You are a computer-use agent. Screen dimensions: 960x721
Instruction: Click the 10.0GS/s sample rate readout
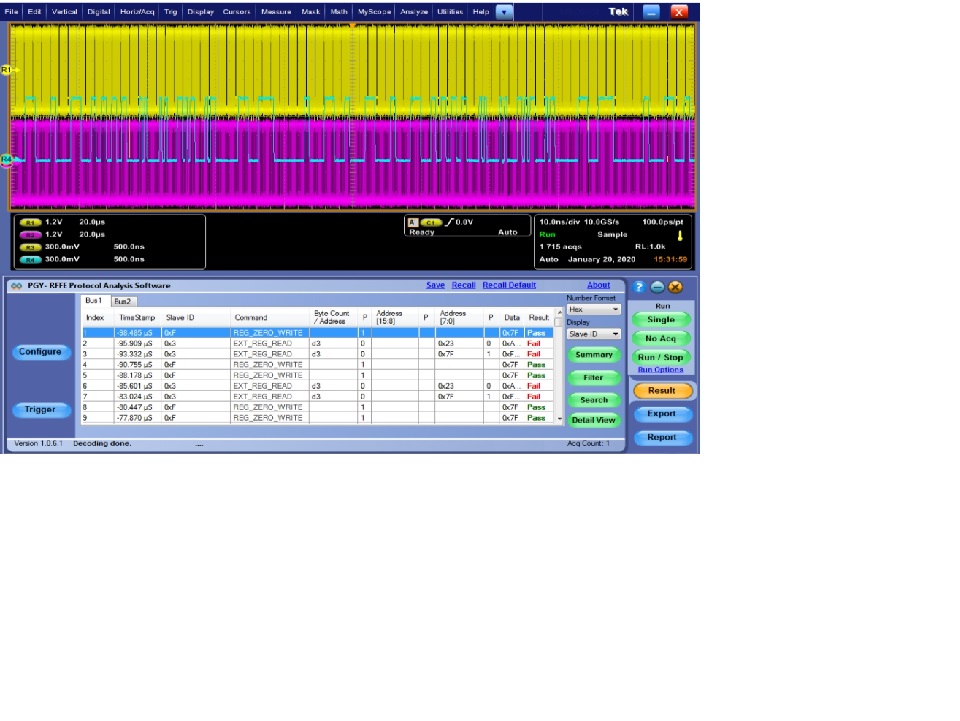tap(601, 222)
